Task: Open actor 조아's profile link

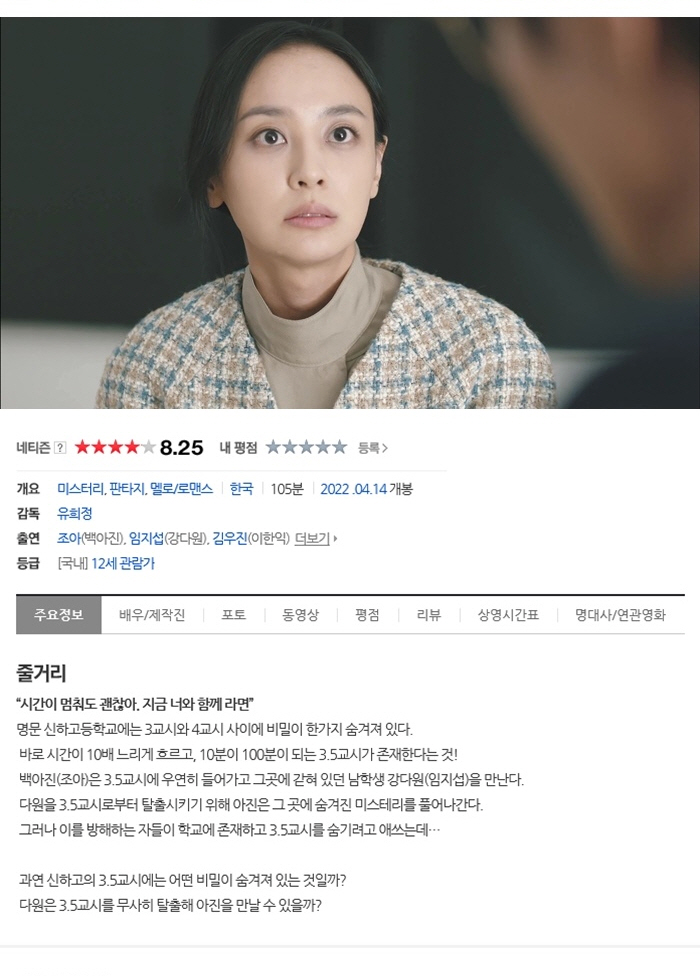Action: tap(69, 538)
